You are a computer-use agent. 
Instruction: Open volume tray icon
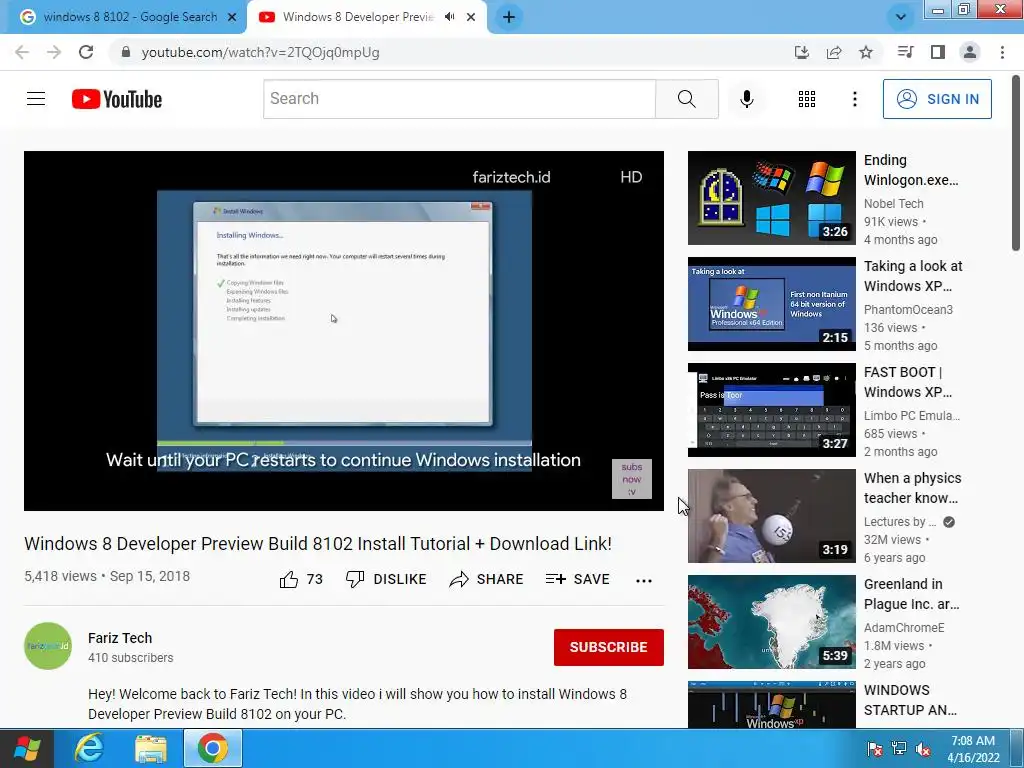(x=923, y=749)
